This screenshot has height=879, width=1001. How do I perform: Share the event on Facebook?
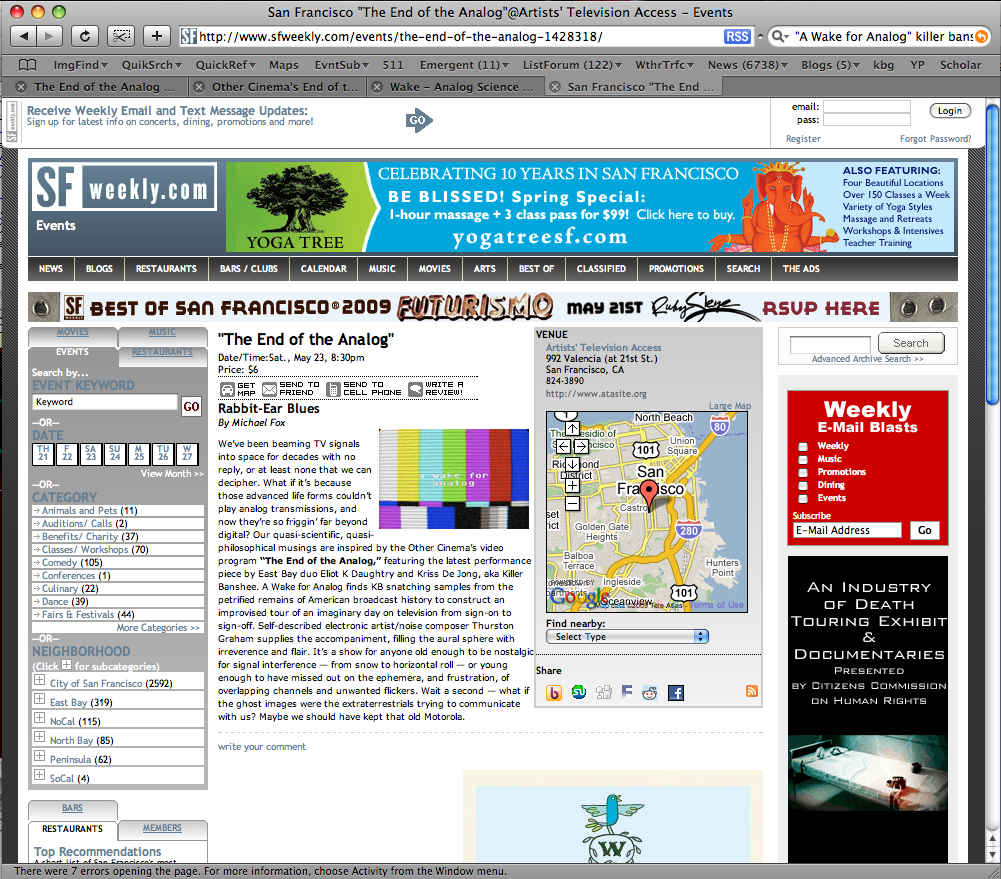pos(675,693)
